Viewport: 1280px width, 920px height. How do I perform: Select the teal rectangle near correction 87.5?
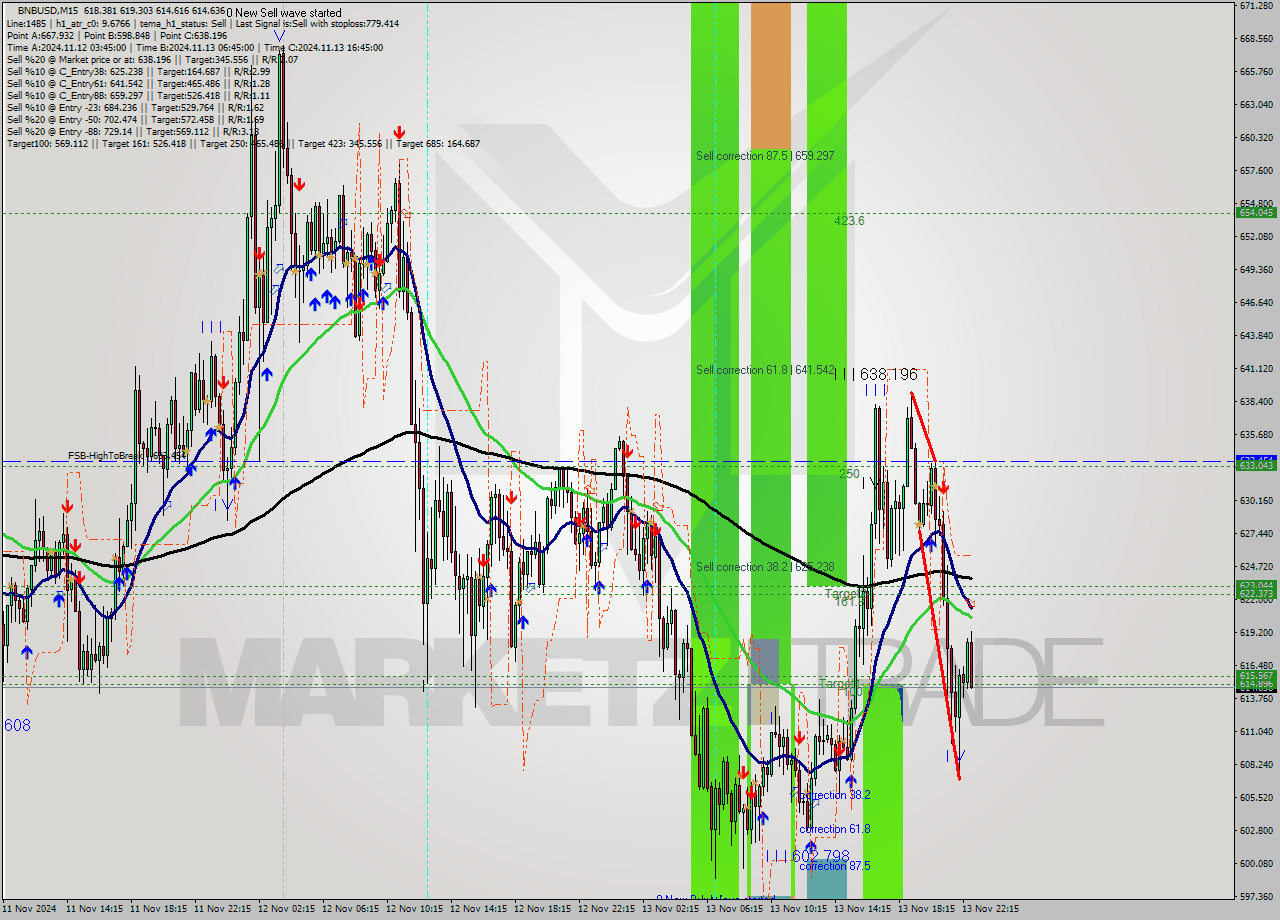[x=826, y=880]
